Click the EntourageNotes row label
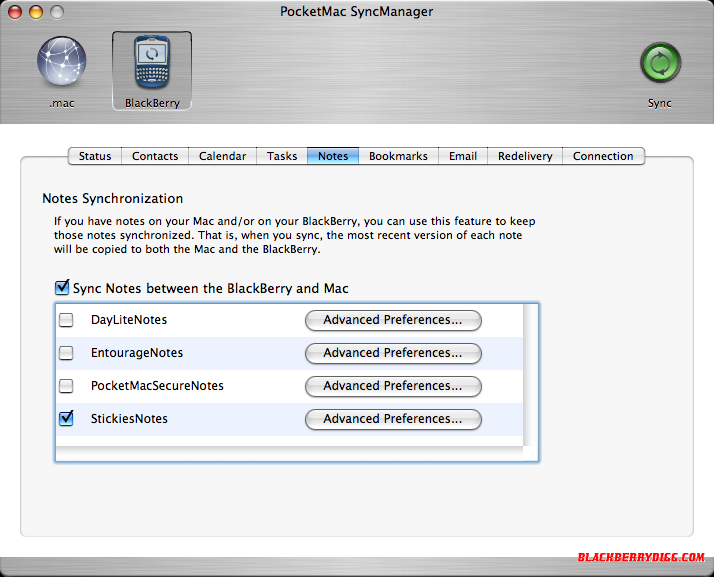The height and width of the screenshot is (577, 714). pyautogui.click(x=137, y=353)
